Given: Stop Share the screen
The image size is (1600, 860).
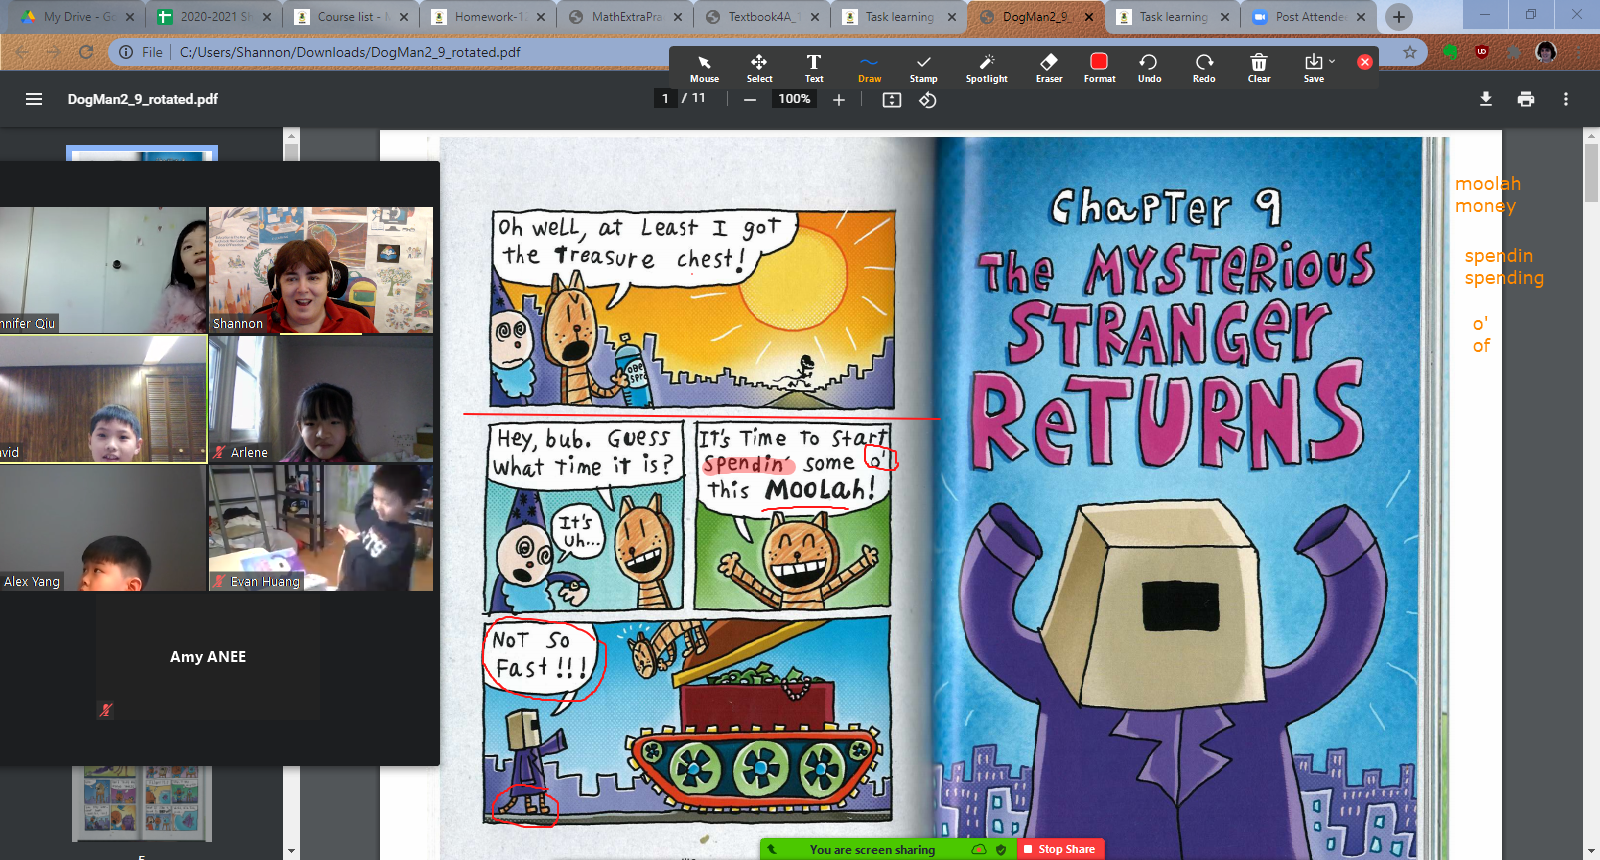Looking at the screenshot, I should [1061, 849].
